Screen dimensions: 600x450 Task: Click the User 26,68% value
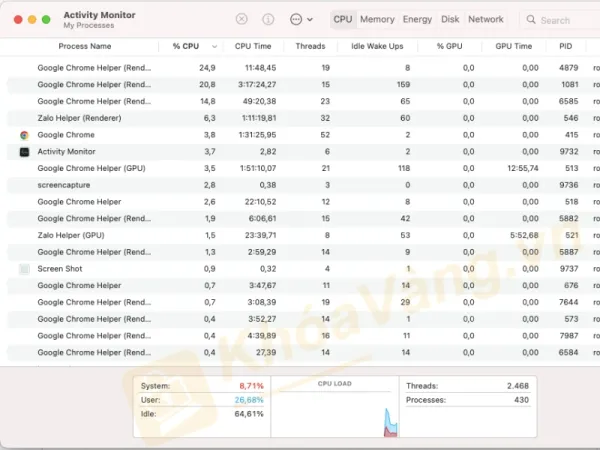[249, 400]
